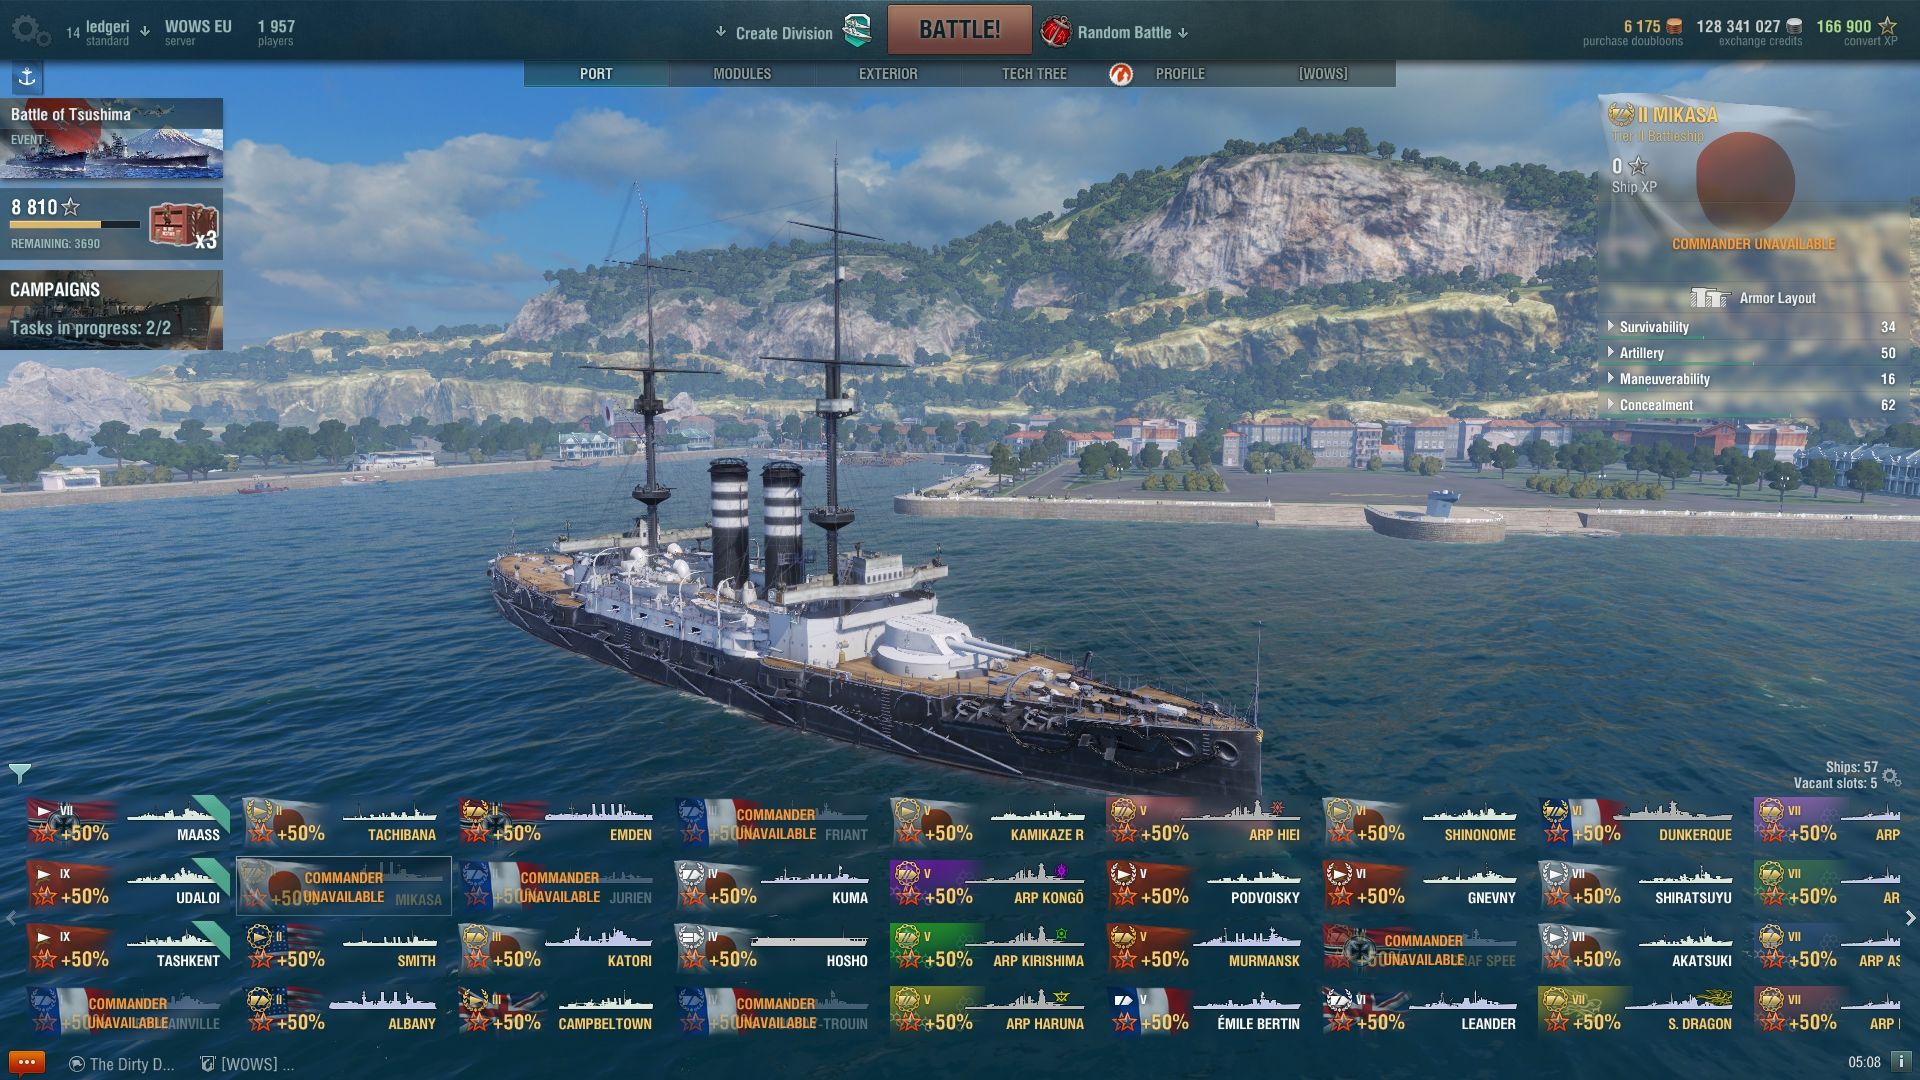Click the gold doubloons coin icon
Viewport: 1920px width, 1080px height.
pyautogui.click(x=1673, y=27)
